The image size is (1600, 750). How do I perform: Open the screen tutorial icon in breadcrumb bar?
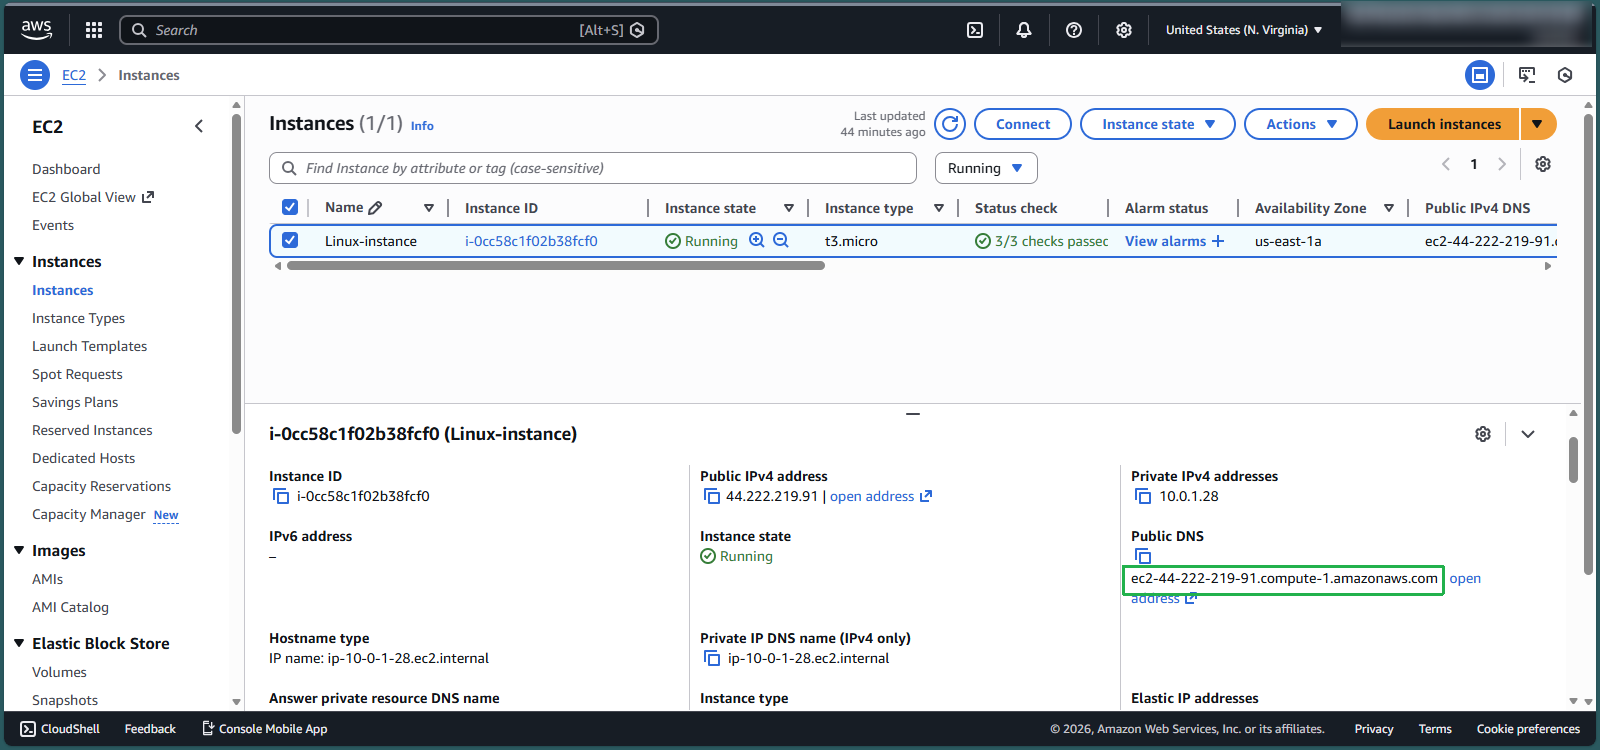coord(1527,75)
